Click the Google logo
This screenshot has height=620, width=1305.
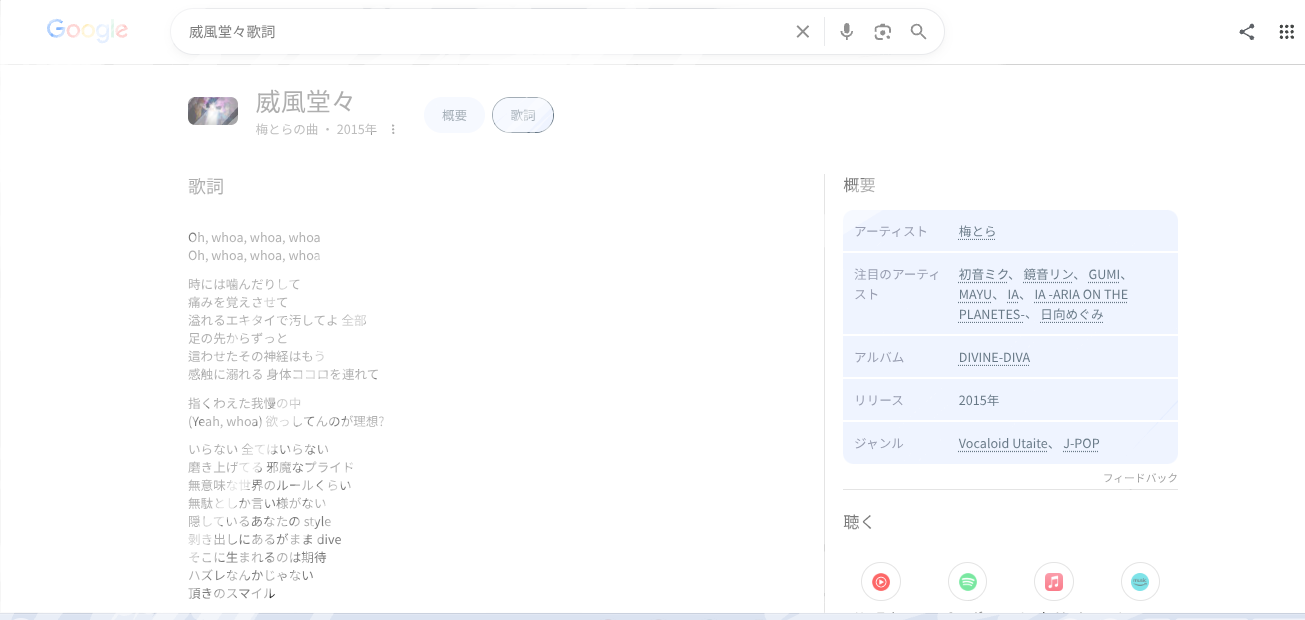click(x=87, y=31)
